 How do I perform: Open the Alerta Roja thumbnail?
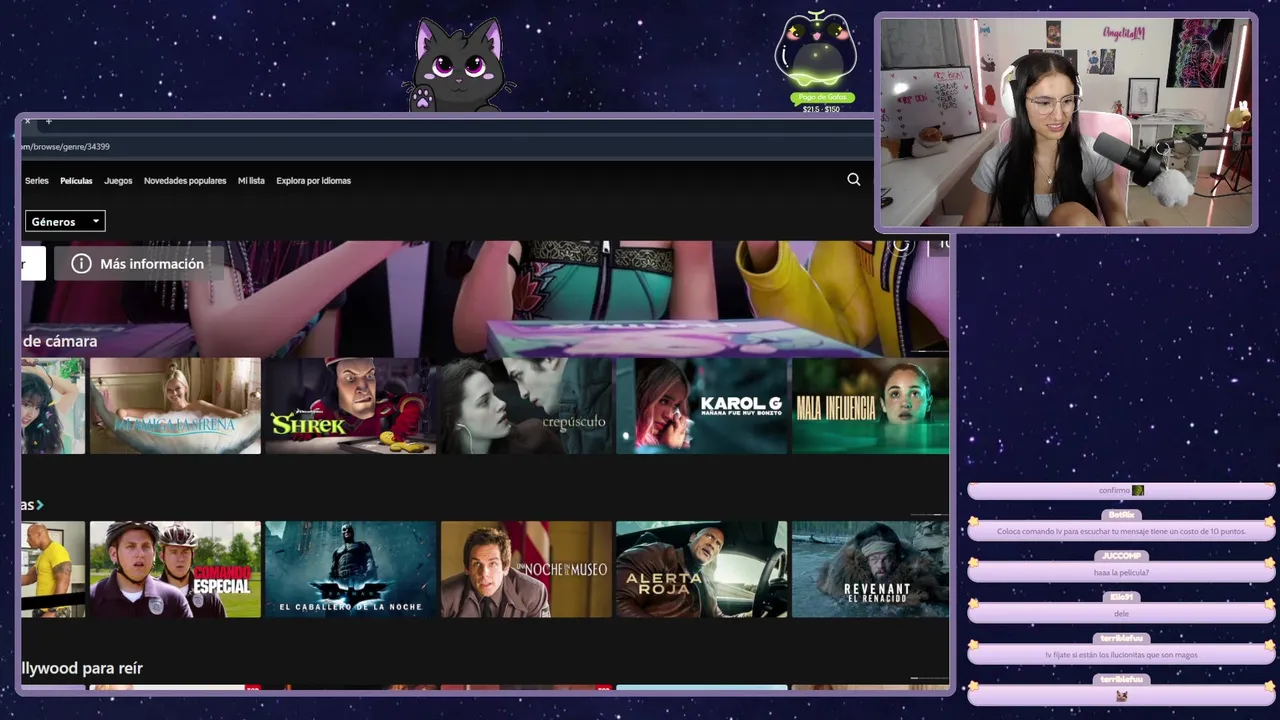pyautogui.click(x=702, y=569)
